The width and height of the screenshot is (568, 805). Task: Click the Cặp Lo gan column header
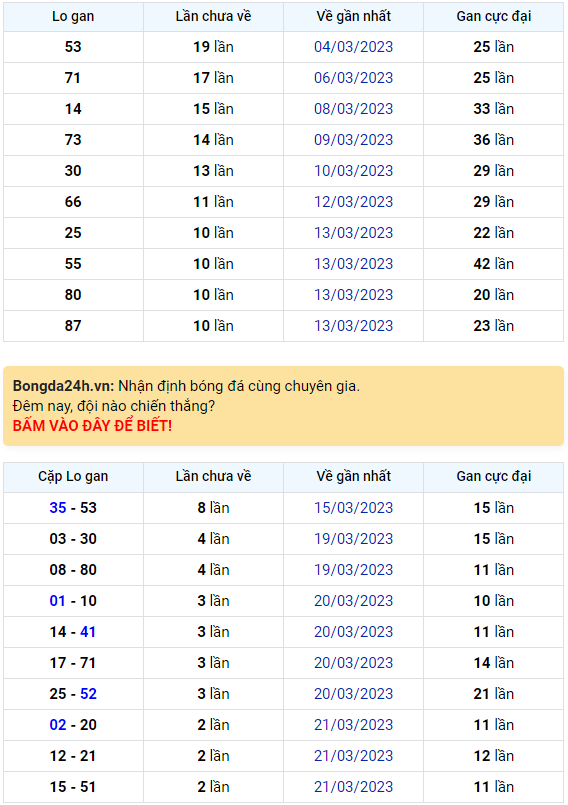click(x=73, y=476)
